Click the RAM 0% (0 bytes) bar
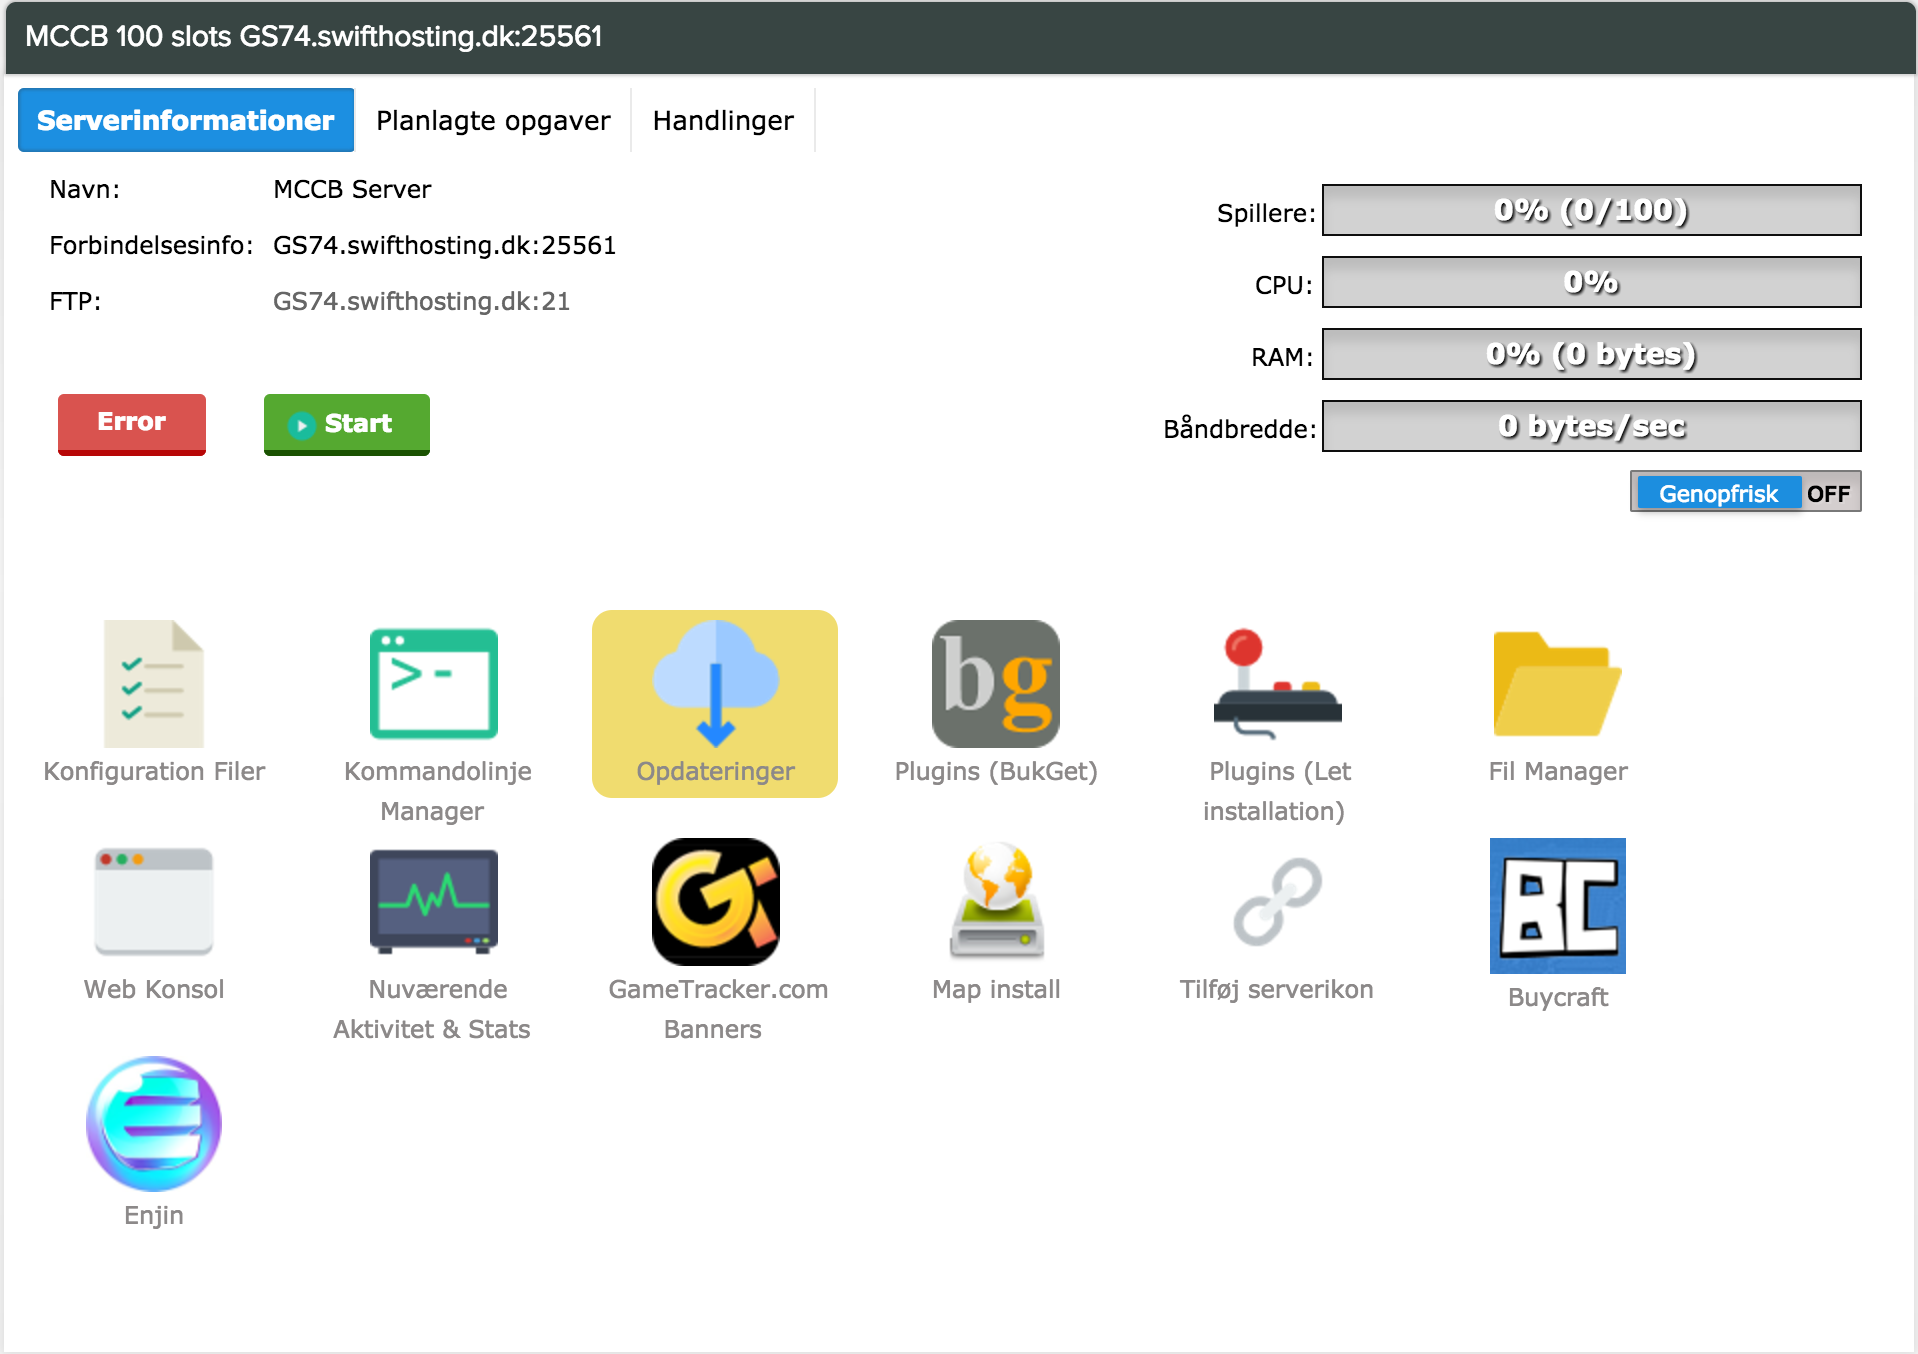Image resolution: width=1918 pixels, height=1354 pixels. click(x=1592, y=354)
